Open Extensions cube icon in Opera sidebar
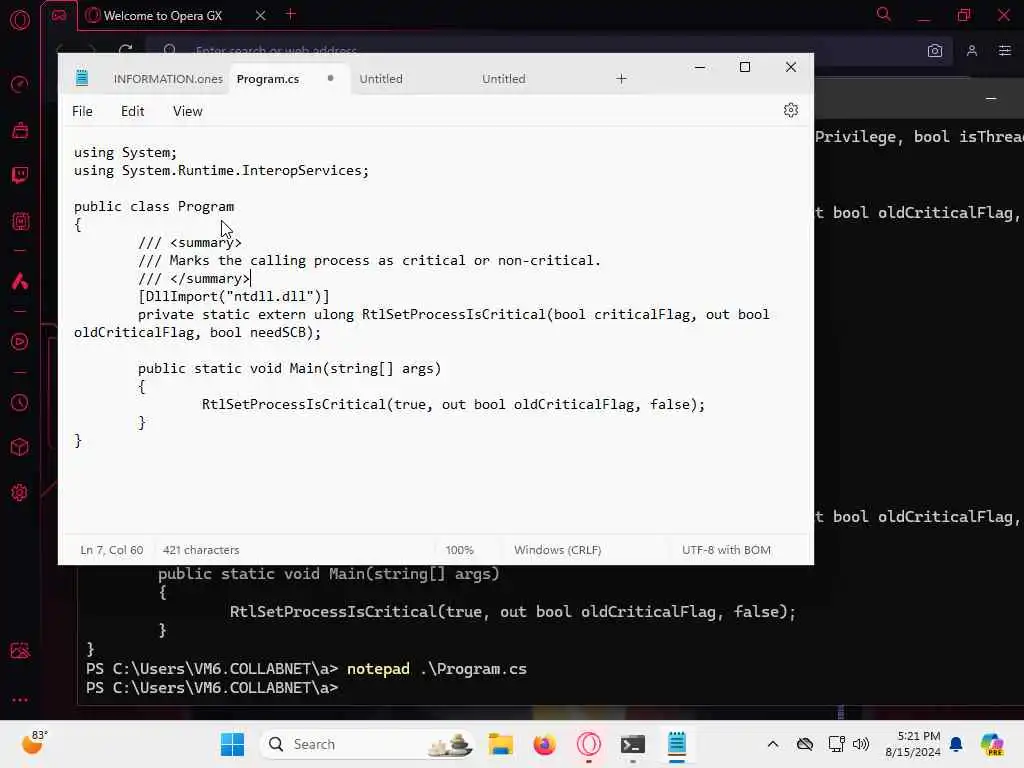The height and width of the screenshot is (768, 1024). coord(20,447)
